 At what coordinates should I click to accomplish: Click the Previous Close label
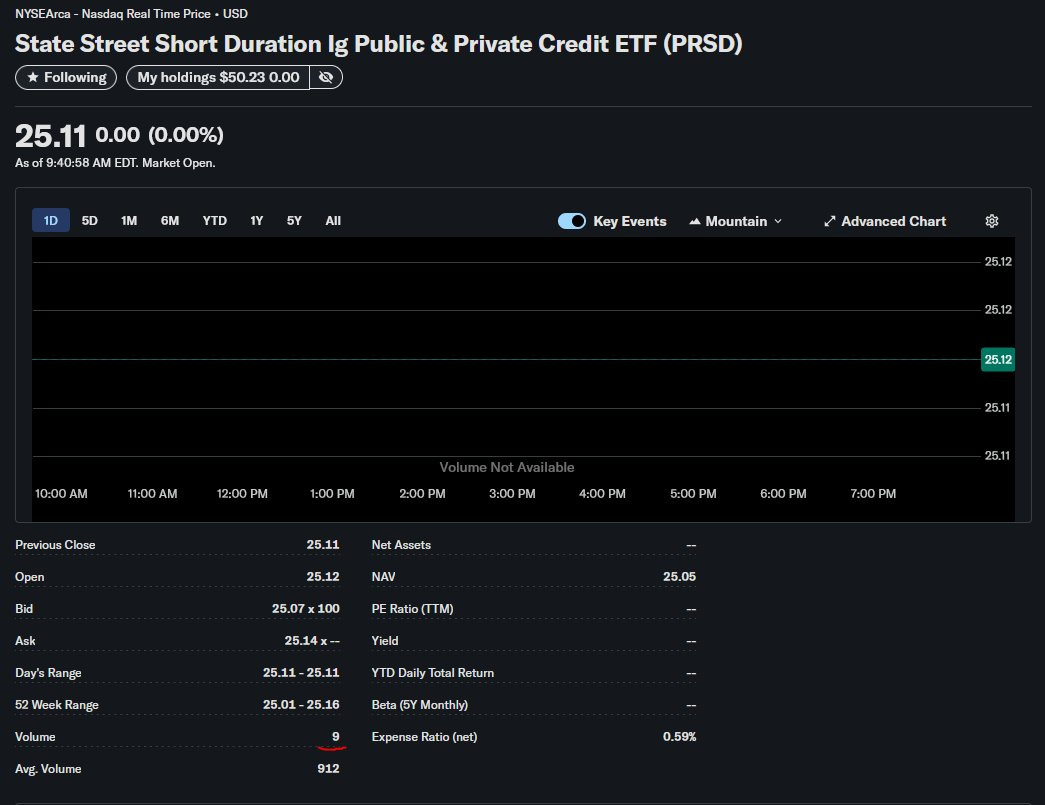tap(55, 545)
